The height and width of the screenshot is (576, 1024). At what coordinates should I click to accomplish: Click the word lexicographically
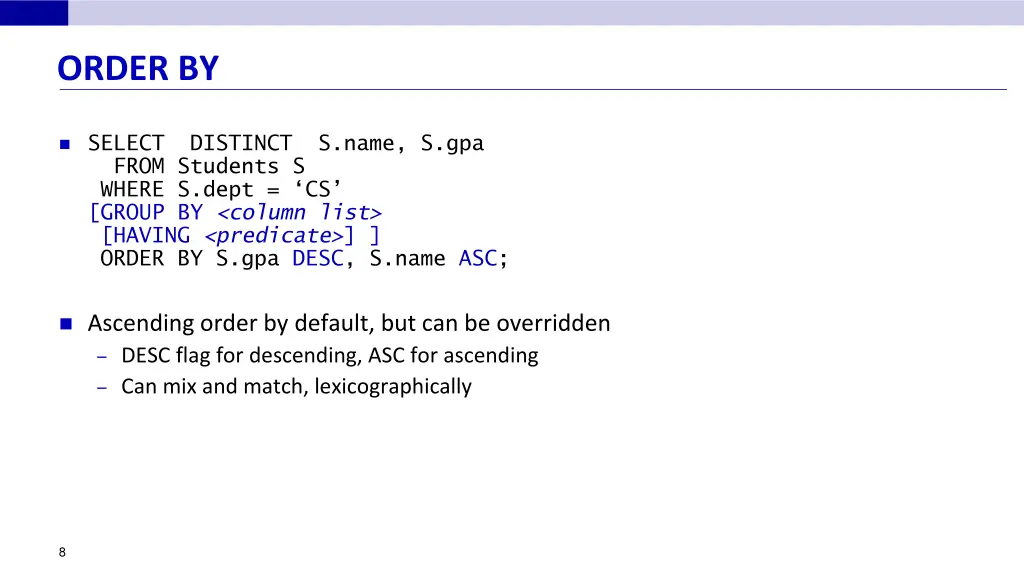click(393, 387)
